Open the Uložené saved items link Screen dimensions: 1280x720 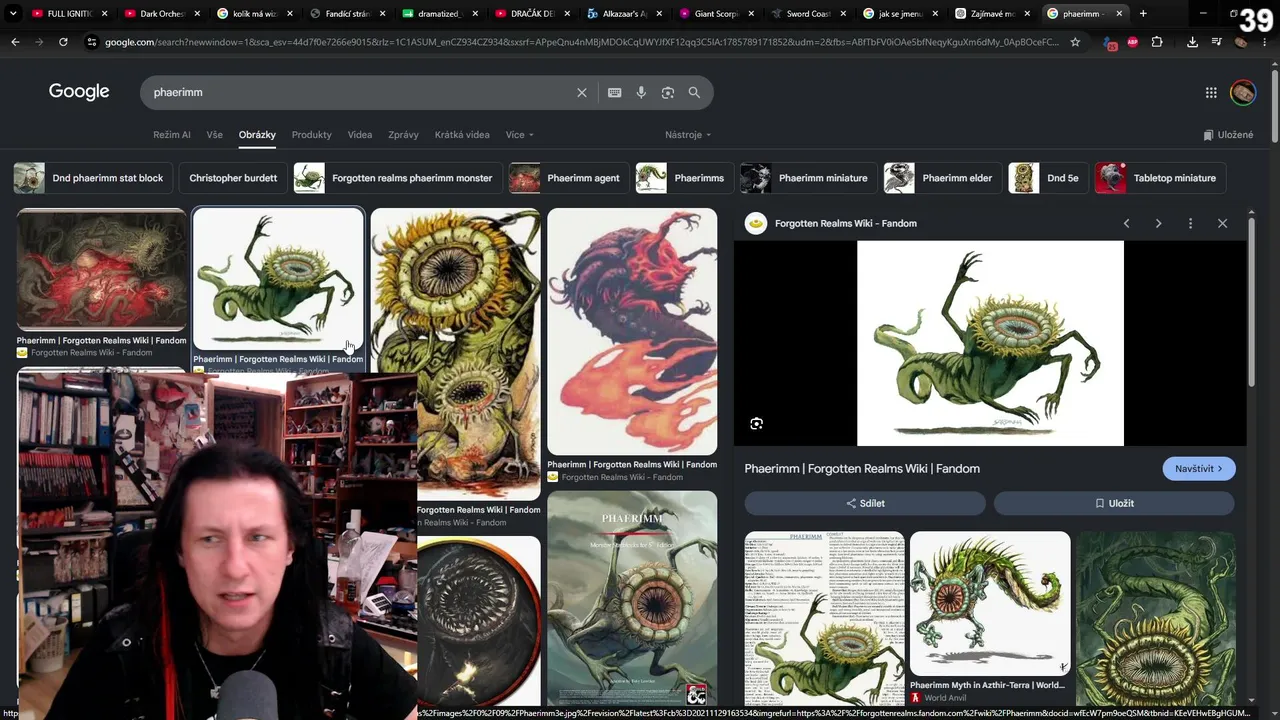pyautogui.click(x=1228, y=135)
